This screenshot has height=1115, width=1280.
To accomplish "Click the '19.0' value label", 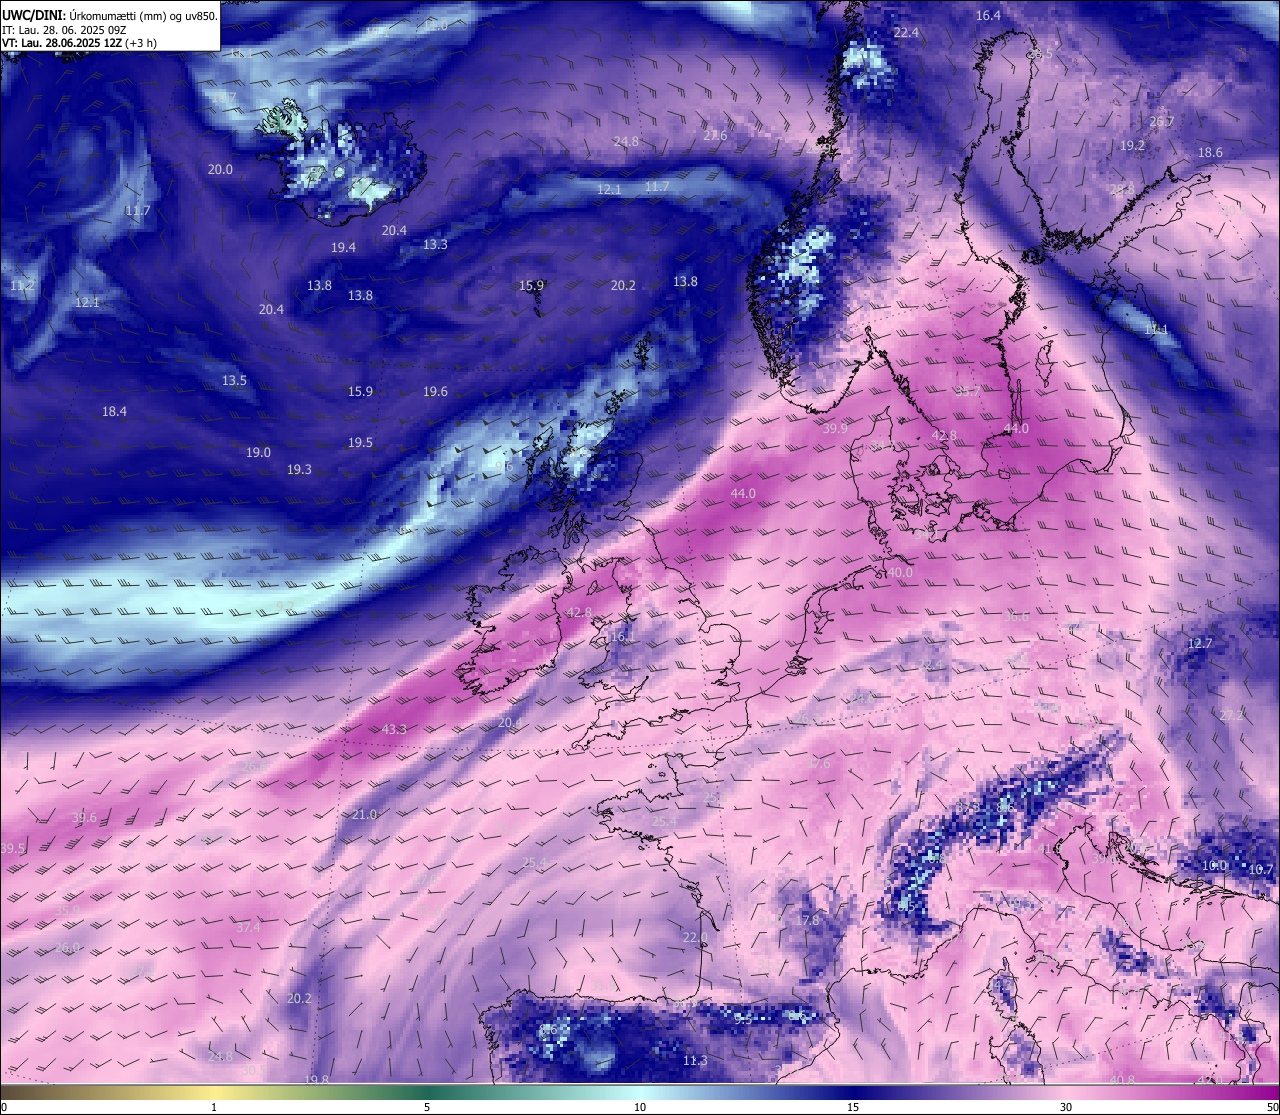I will (x=258, y=452).
